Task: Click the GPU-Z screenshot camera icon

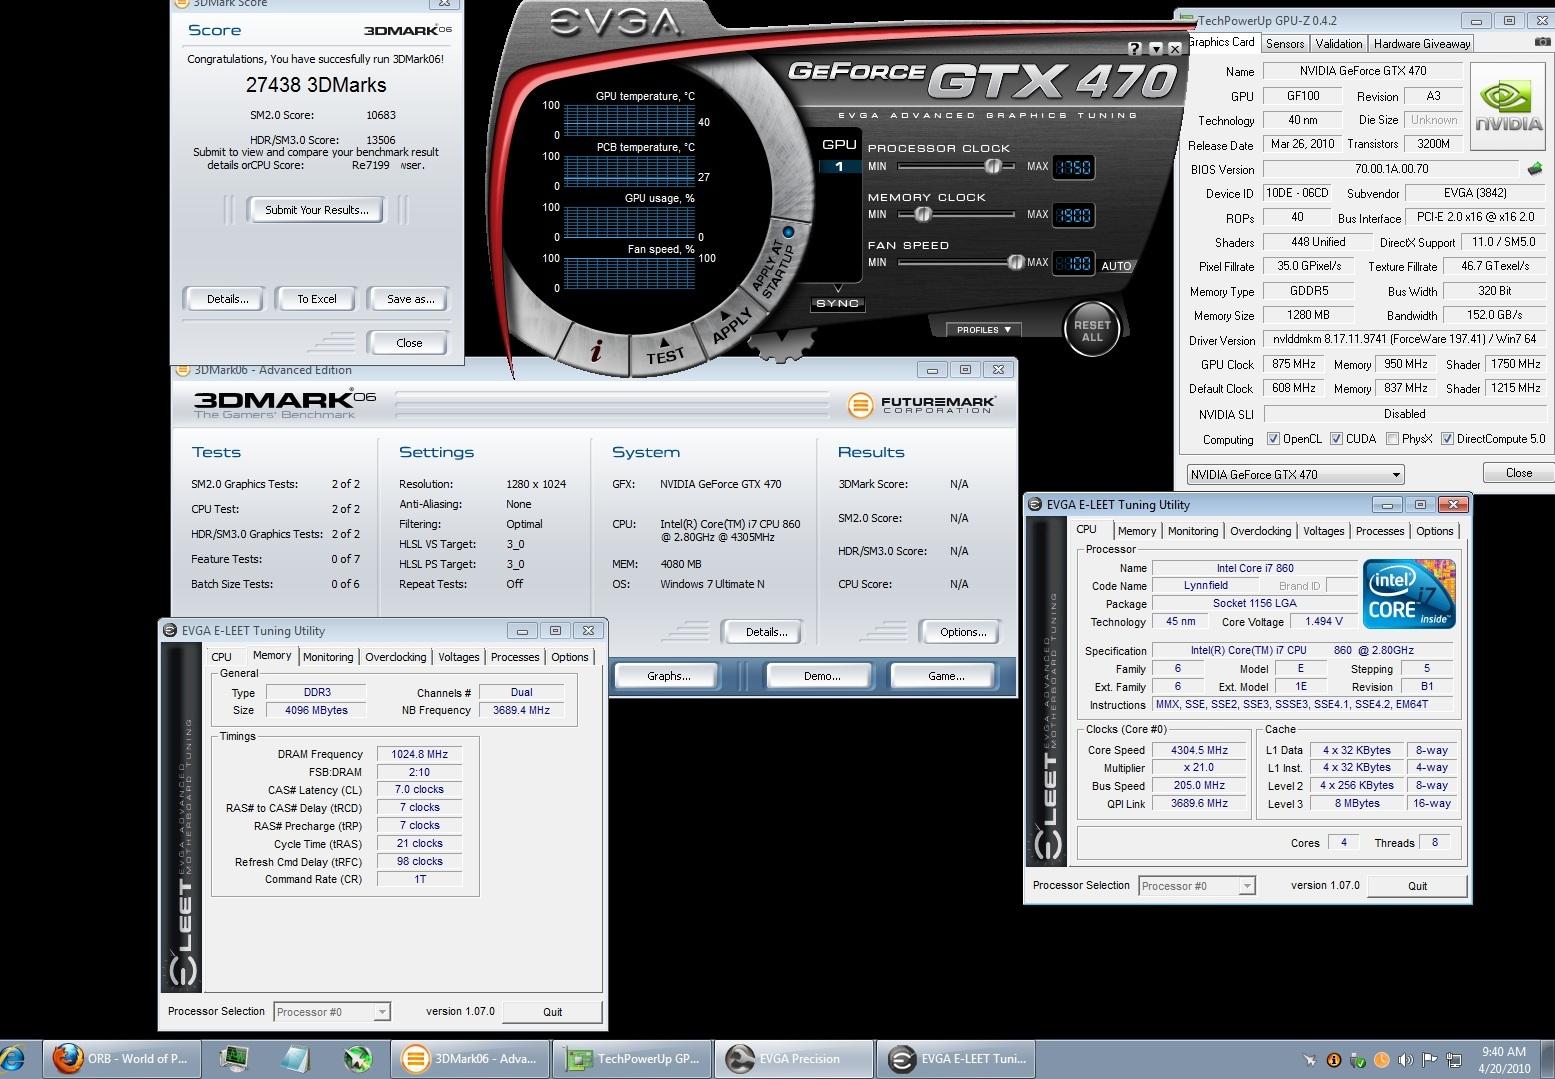Action: (x=1542, y=43)
